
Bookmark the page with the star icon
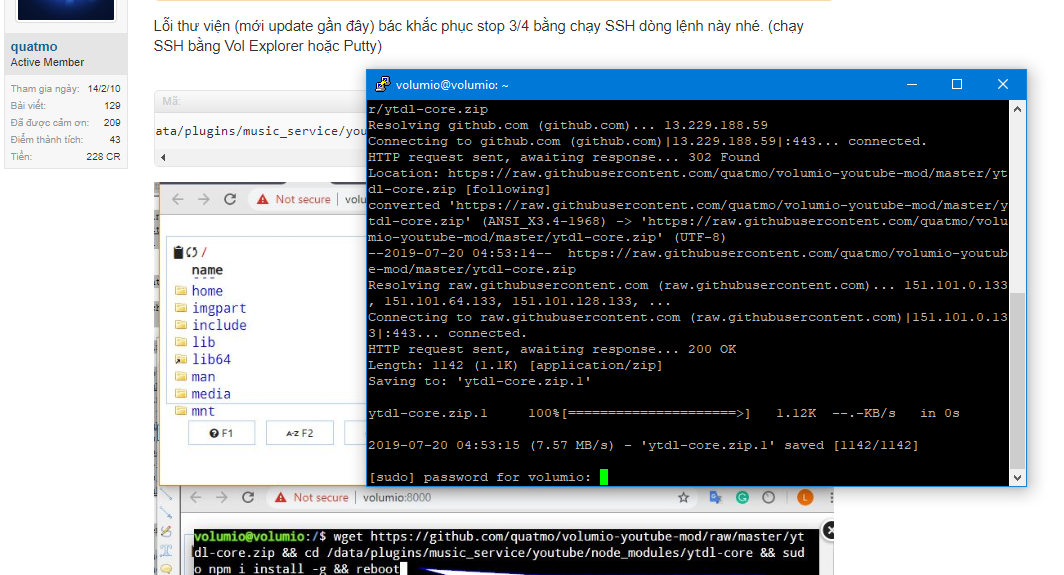click(x=683, y=498)
